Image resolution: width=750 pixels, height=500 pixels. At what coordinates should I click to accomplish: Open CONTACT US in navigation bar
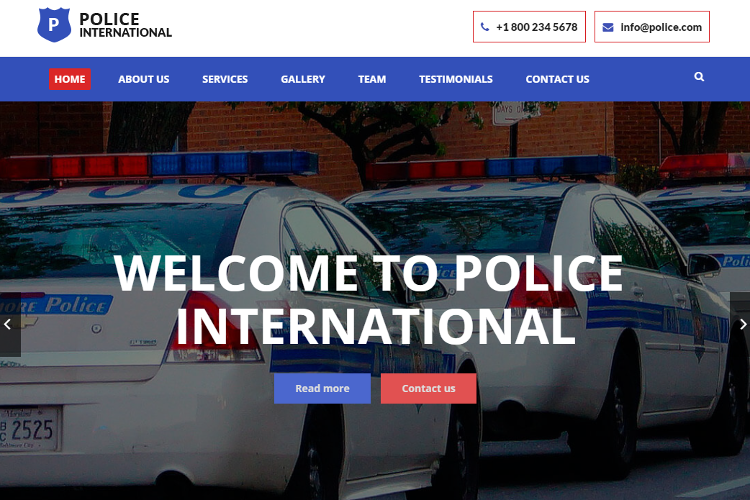[x=557, y=79]
